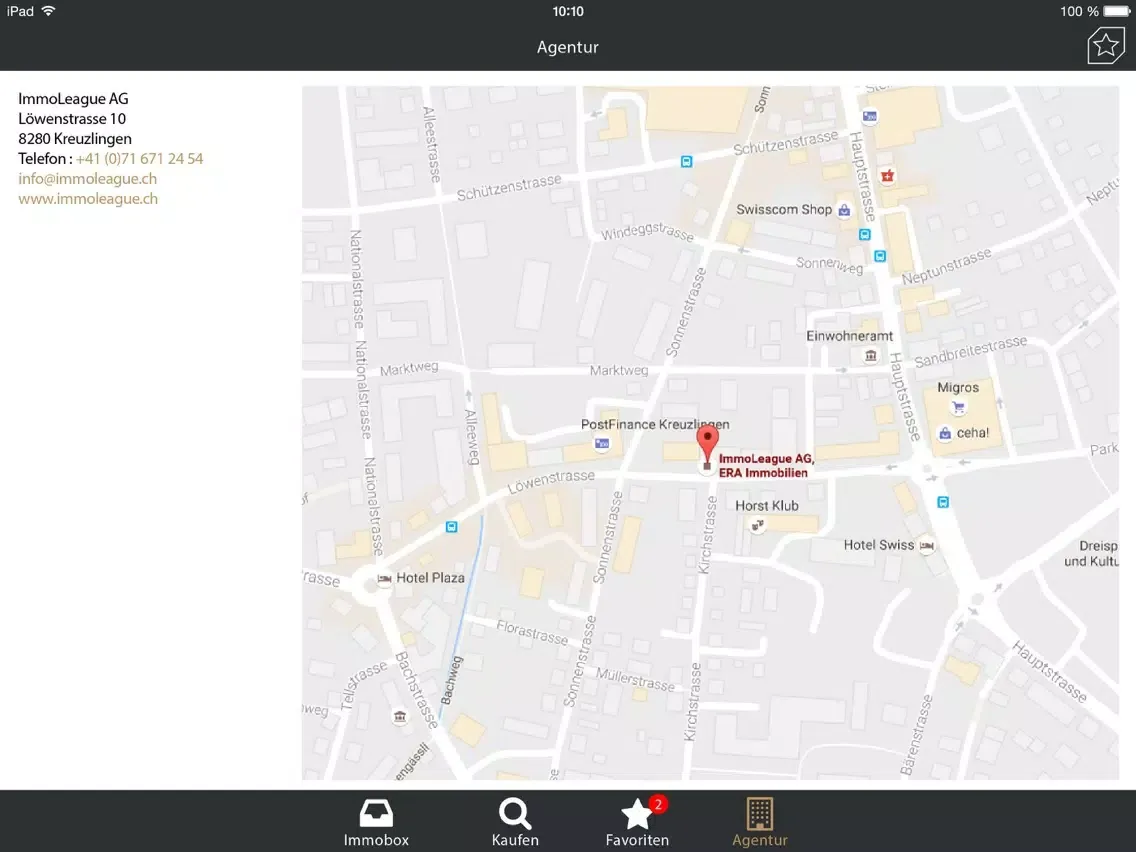Open the Immobox tab
Image resolution: width=1136 pixels, height=852 pixels.
376,822
